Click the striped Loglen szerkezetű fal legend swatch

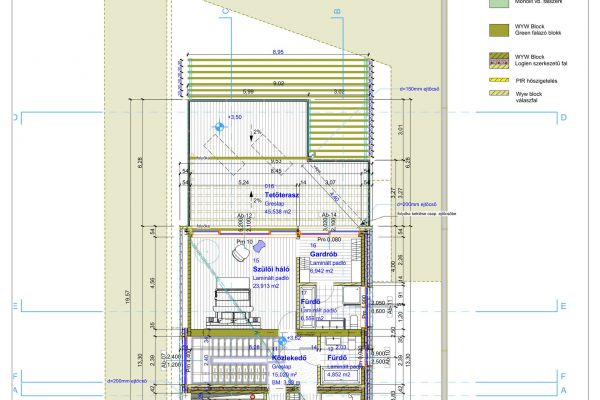click(x=499, y=60)
